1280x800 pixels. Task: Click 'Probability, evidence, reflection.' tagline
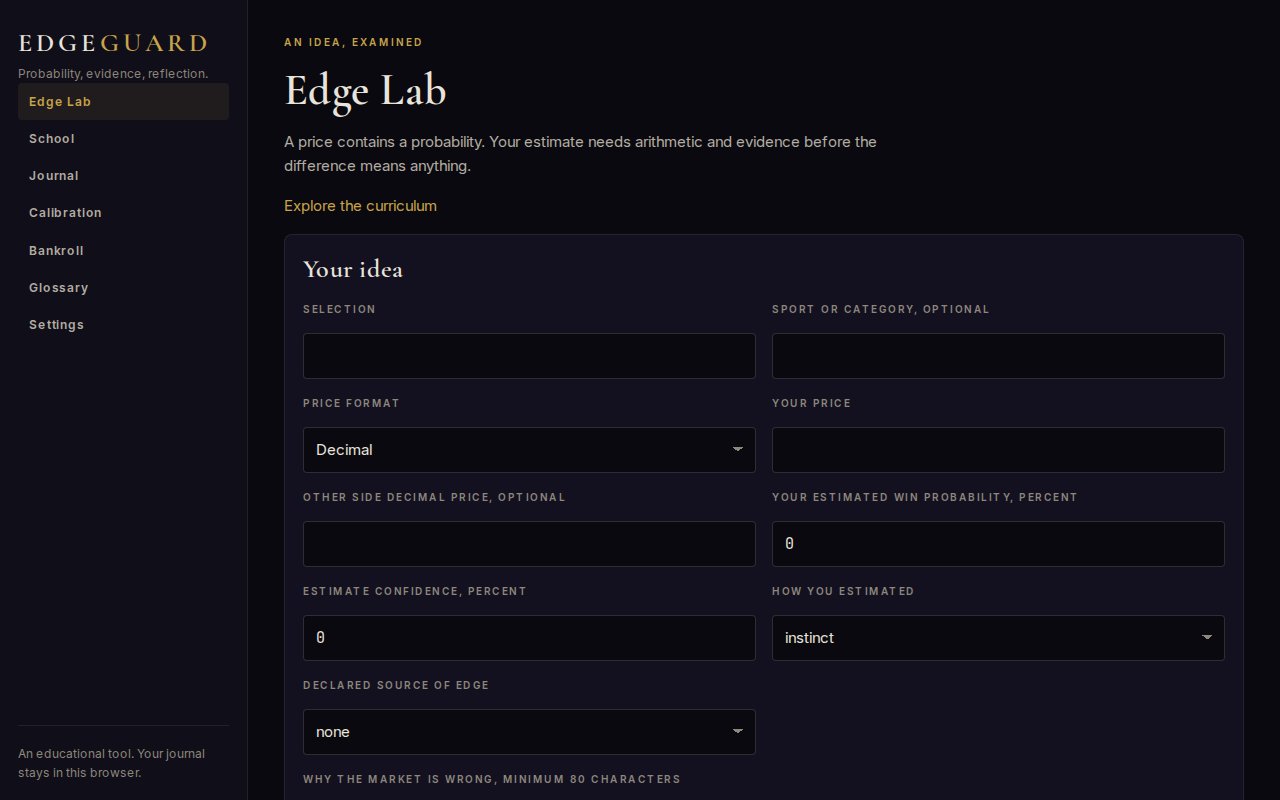[x=113, y=74]
